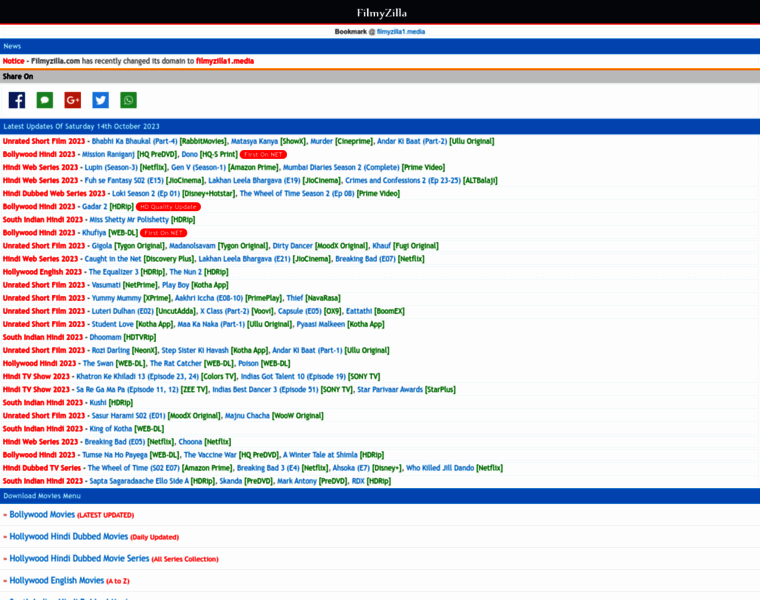Open Play Boy link
Viewport: 760px width, 600px height.
pyautogui.click(x=175, y=285)
